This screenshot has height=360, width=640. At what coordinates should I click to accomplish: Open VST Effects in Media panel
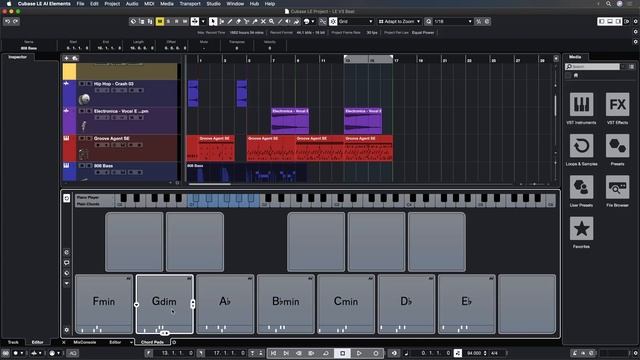pos(617,104)
